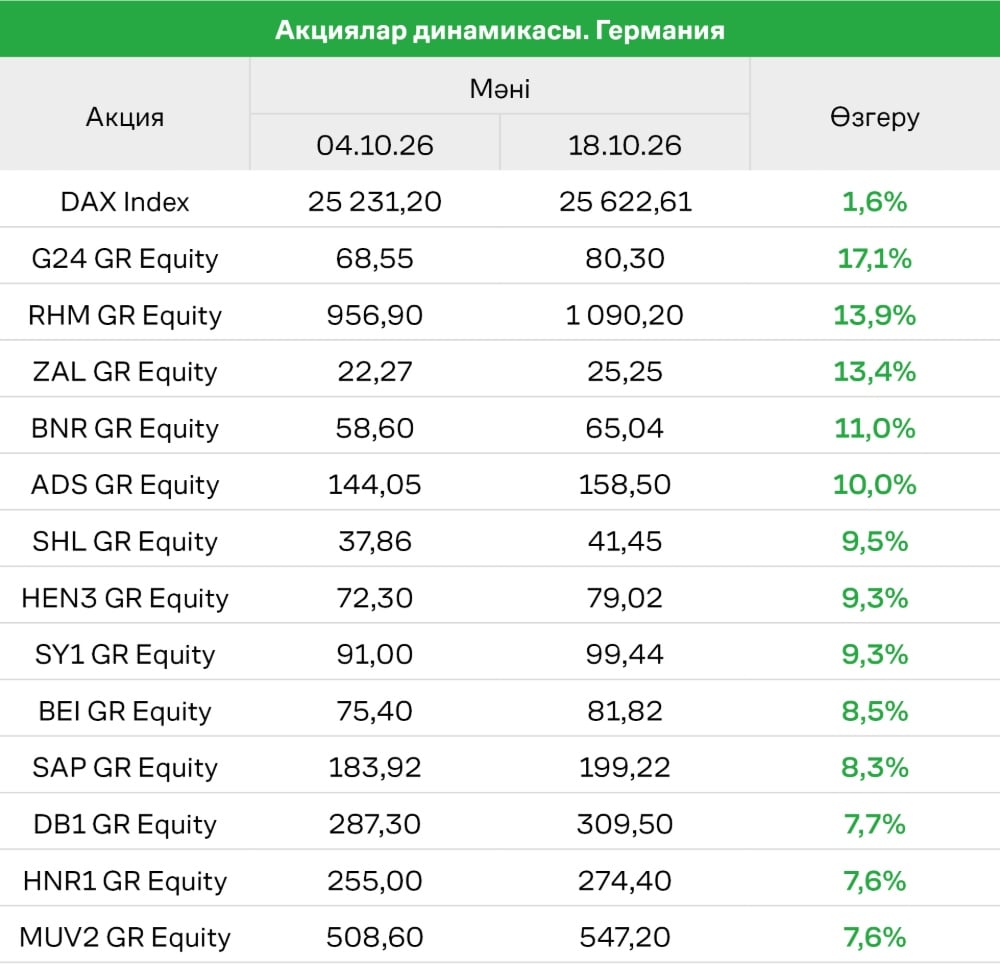
Task: Select the 'SAP GR Equity' row label
Action: click(x=125, y=768)
